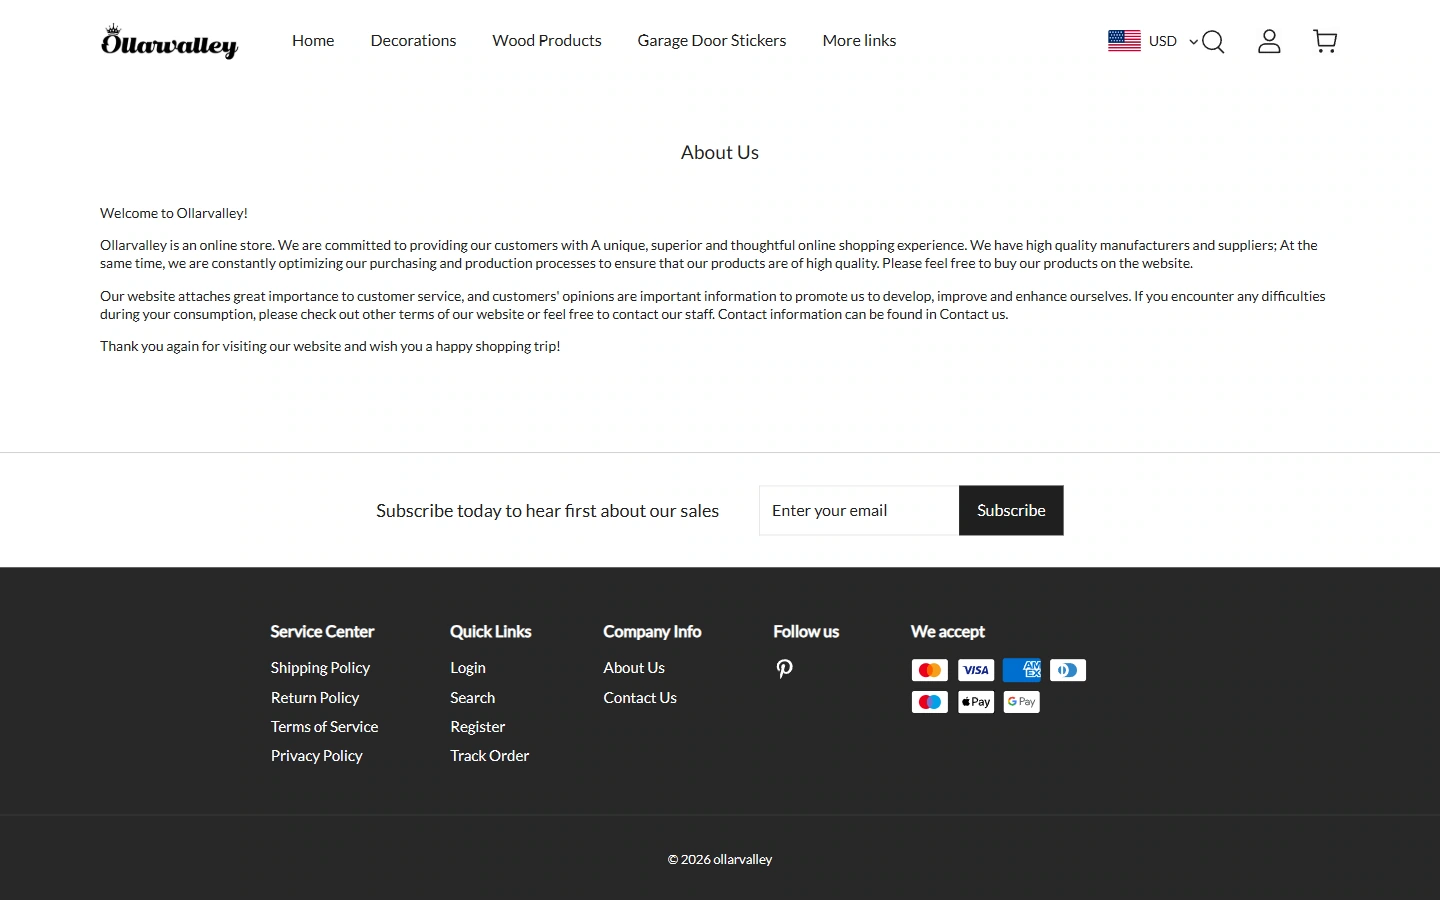This screenshot has width=1440, height=900.
Task: View the shopping cart icon
Action: tap(1325, 41)
